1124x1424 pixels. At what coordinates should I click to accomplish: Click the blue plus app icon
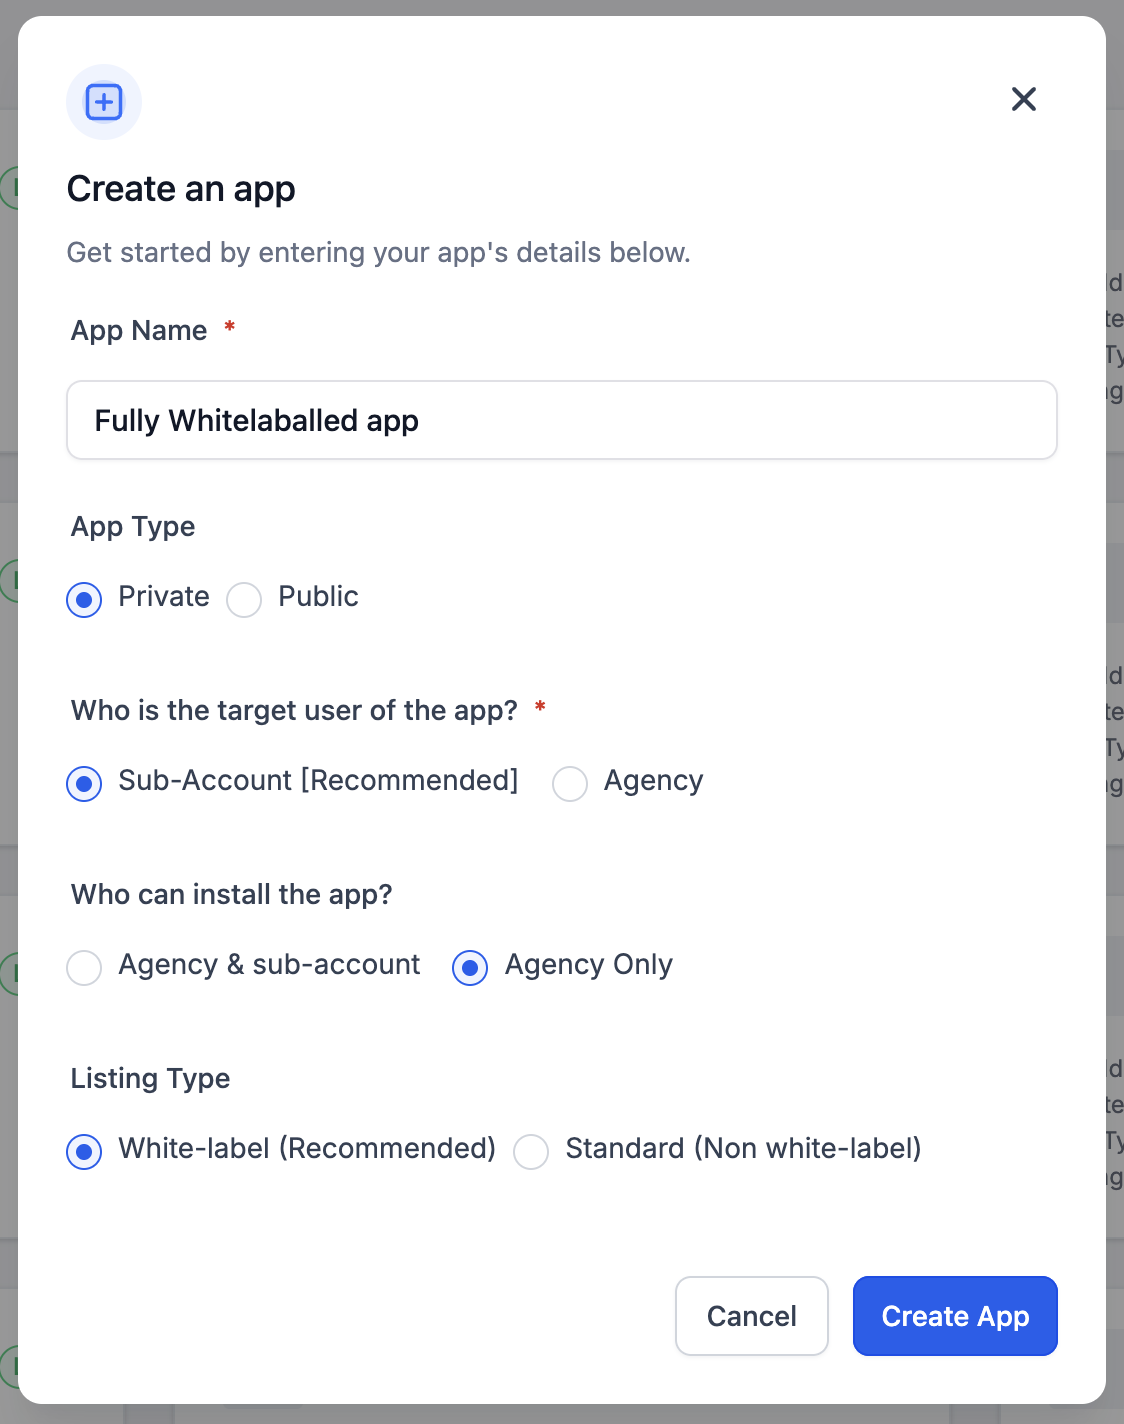pos(104,102)
